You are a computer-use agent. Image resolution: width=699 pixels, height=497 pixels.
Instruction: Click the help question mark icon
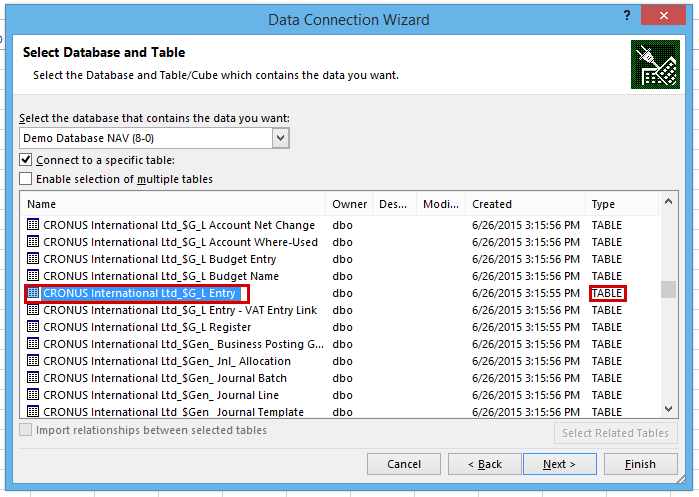[x=627, y=16]
